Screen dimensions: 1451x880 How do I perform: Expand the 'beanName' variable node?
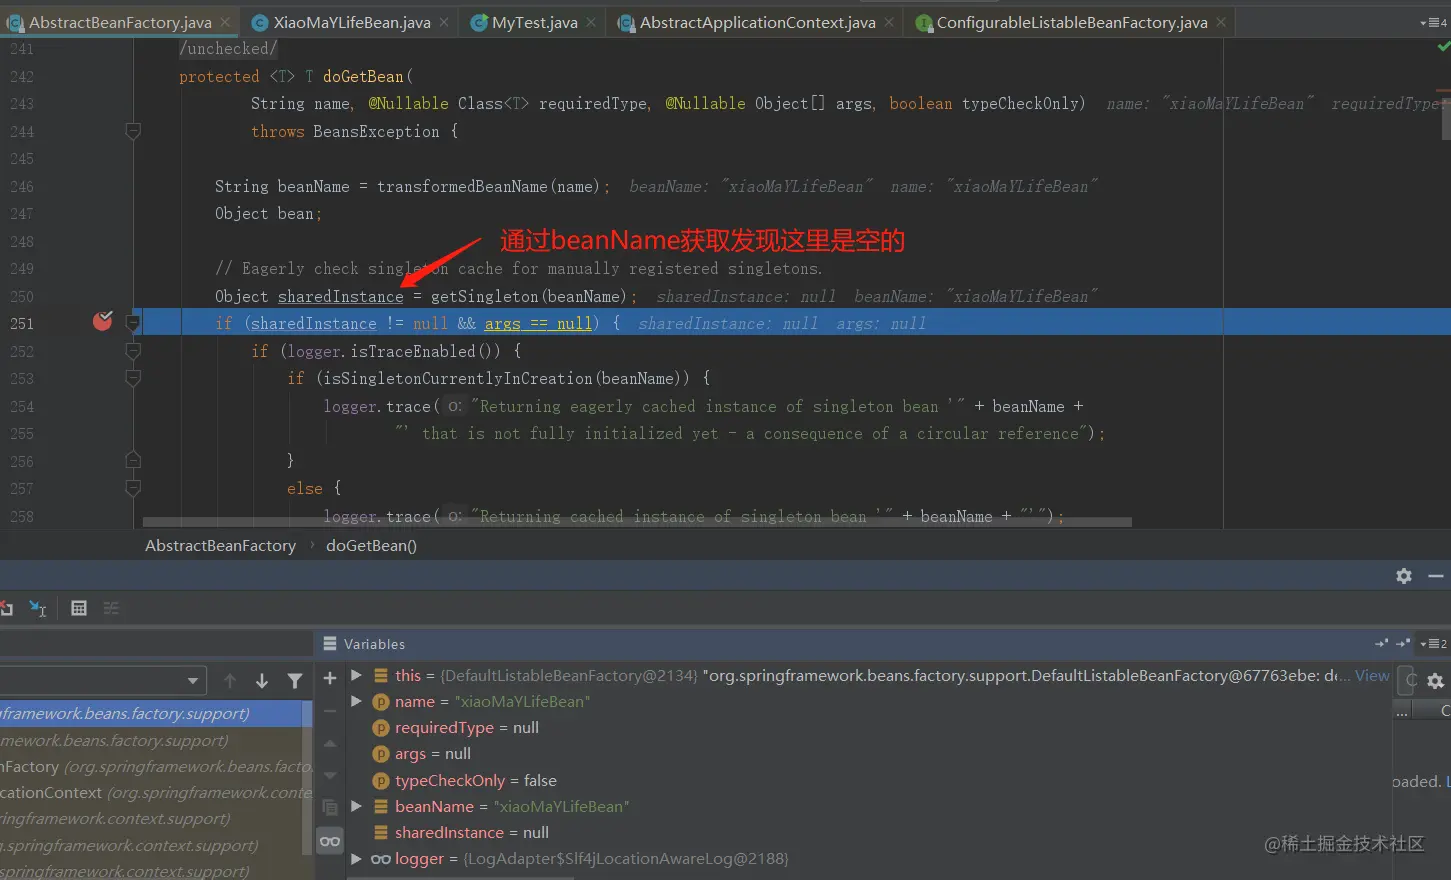(x=356, y=806)
